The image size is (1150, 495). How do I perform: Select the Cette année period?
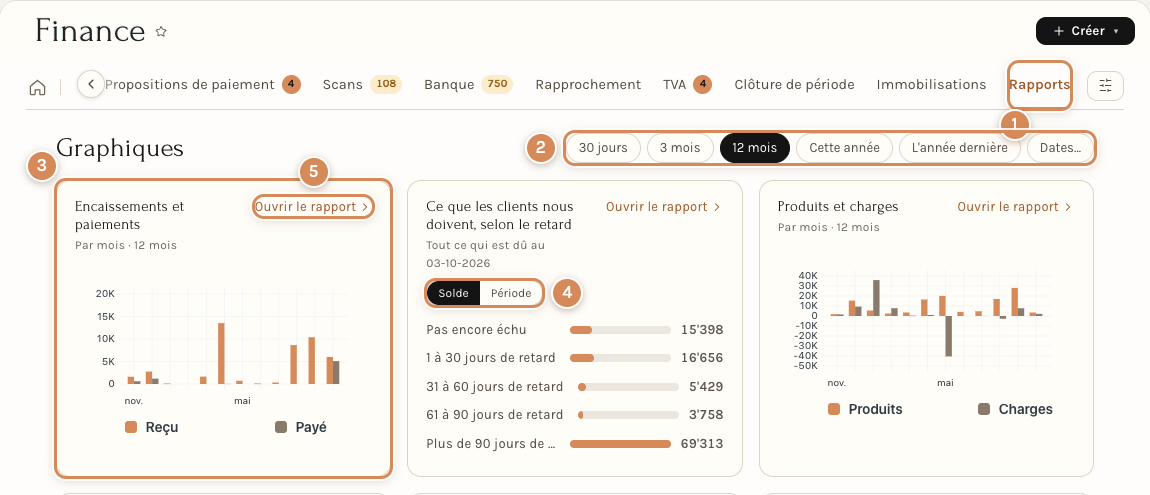pos(844,147)
